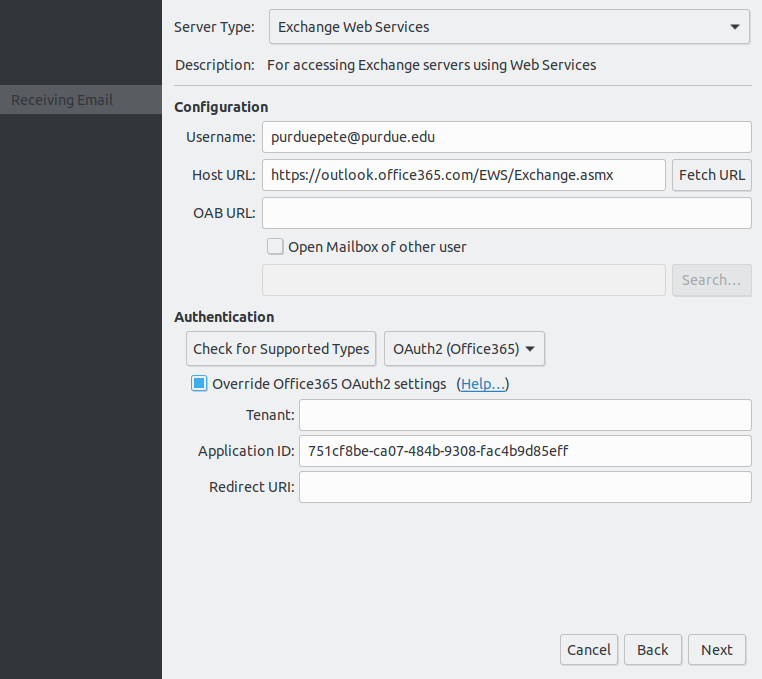Image resolution: width=762 pixels, height=679 pixels.
Task: Focus the Username field with purduepete@purdue.edu
Action: [506, 137]
